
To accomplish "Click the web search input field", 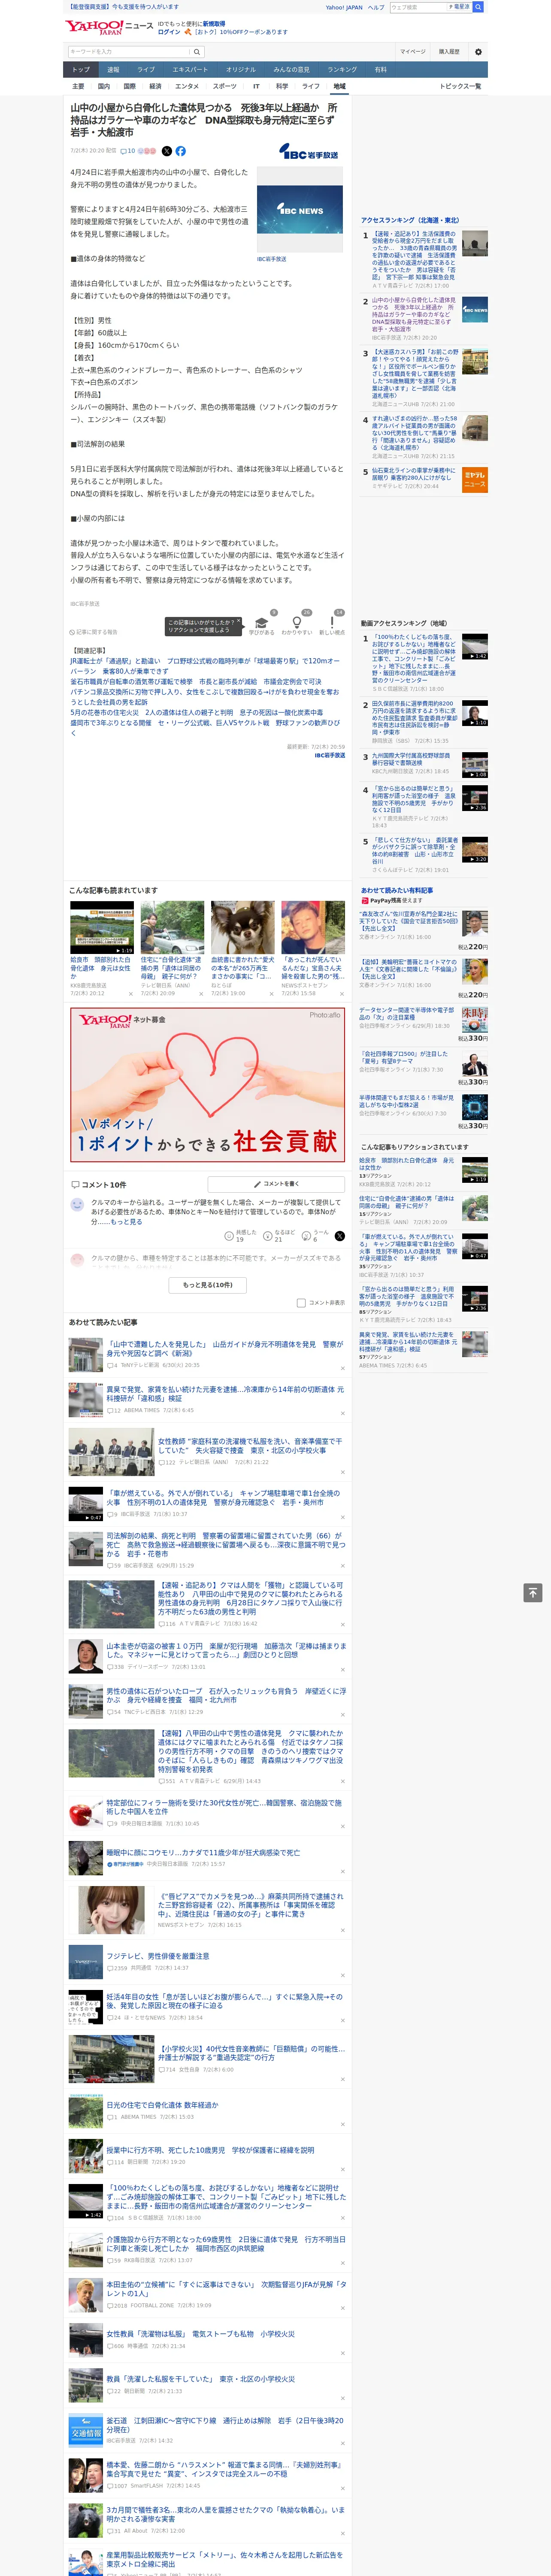I will [x=418, y=7].
